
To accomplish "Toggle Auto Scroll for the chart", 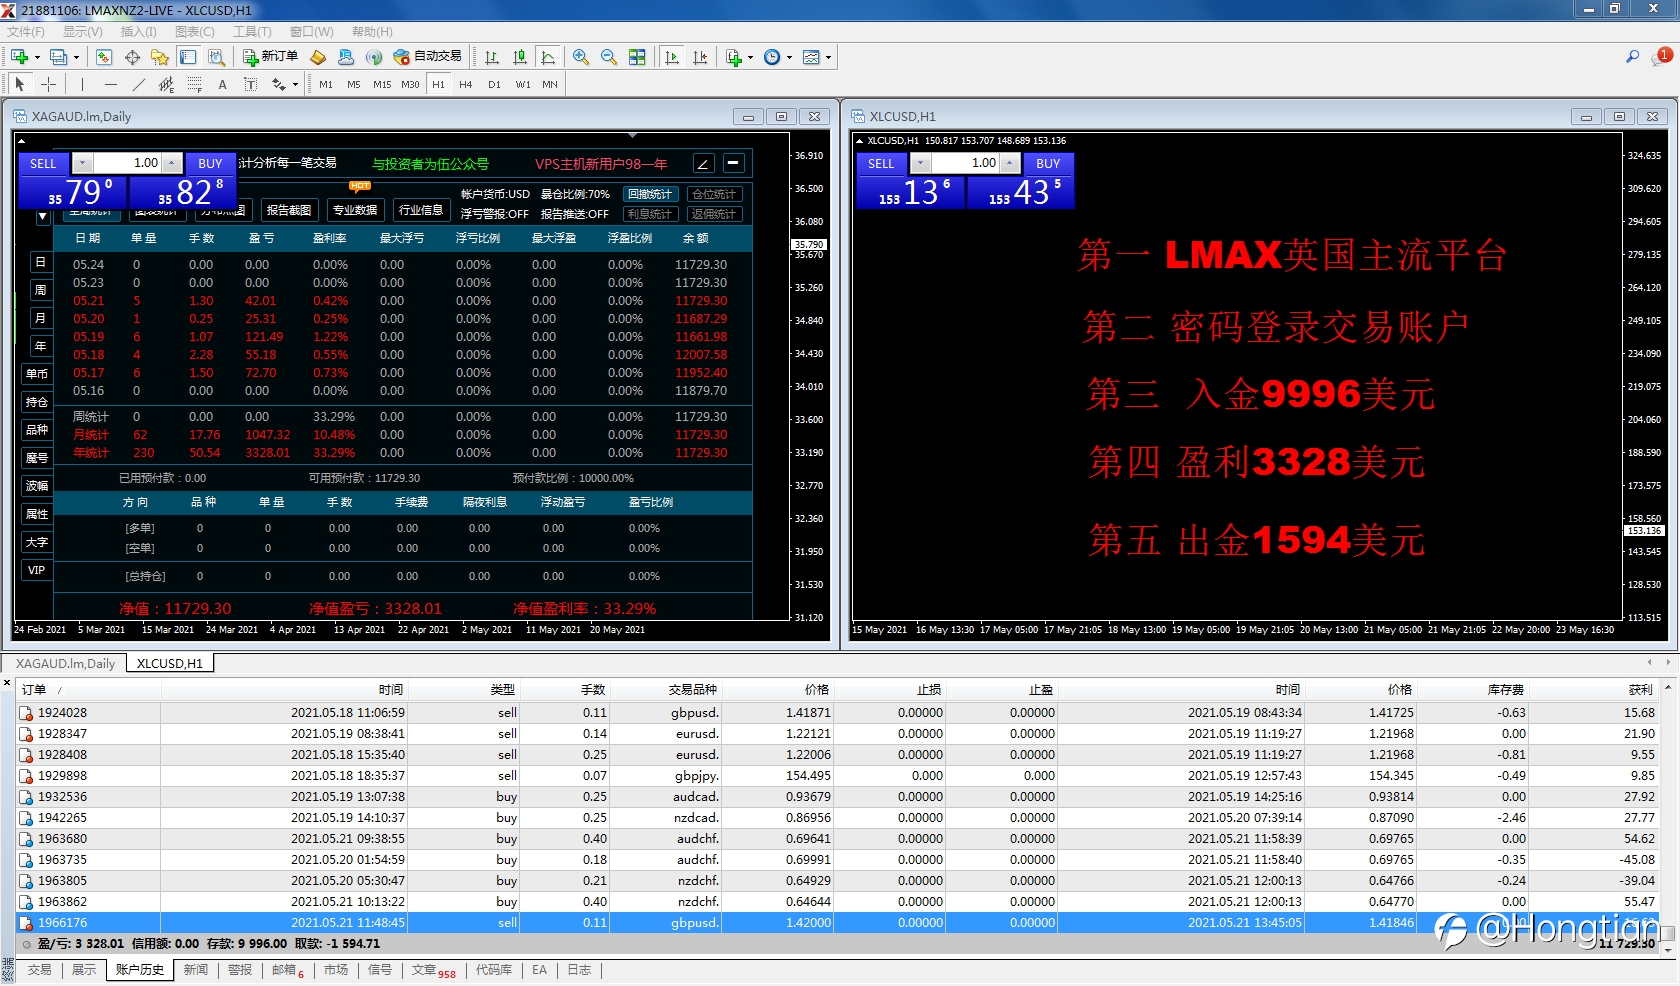I will 672,57.
